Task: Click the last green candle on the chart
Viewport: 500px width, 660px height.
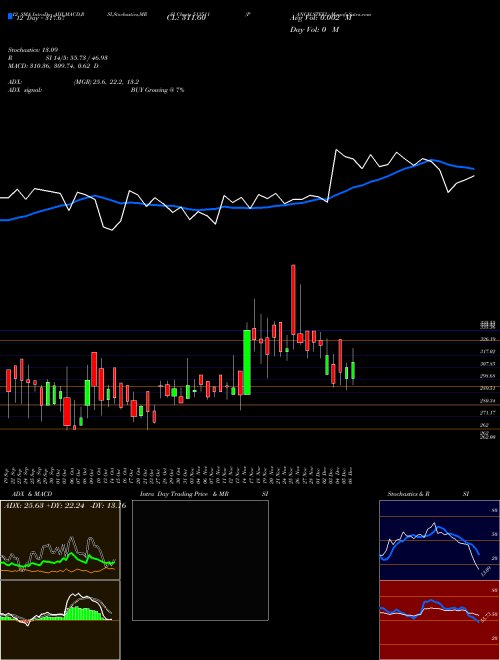Action: (353, 370)
